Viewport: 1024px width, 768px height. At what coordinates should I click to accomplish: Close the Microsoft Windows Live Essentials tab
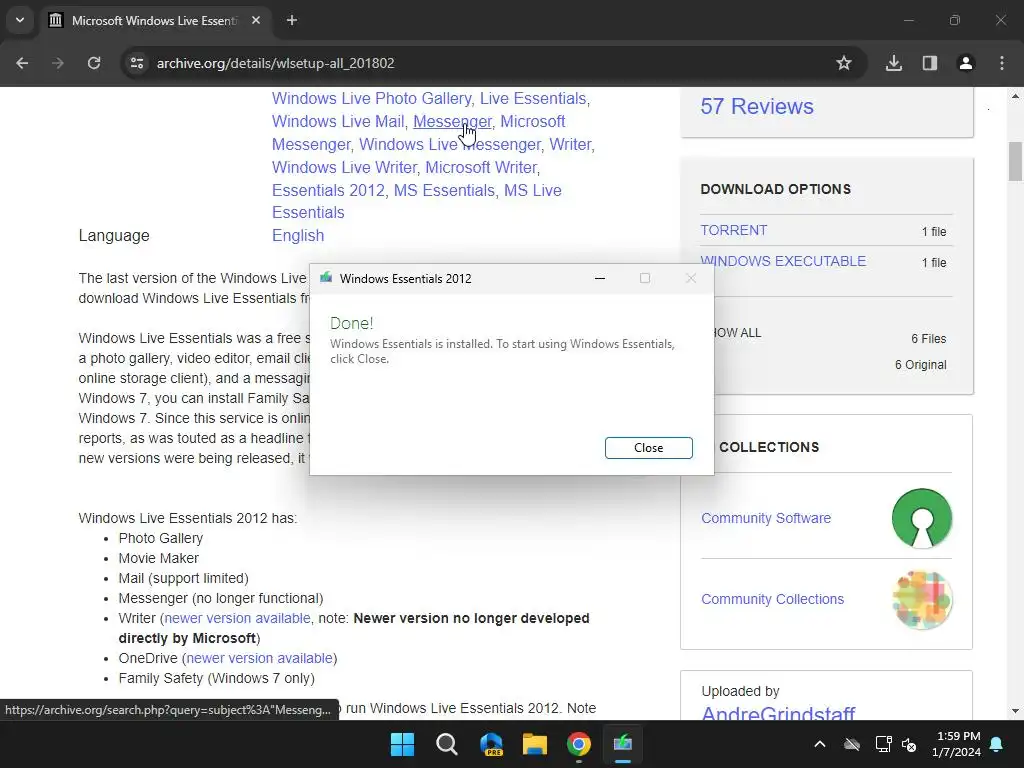[x=256, y=20]
